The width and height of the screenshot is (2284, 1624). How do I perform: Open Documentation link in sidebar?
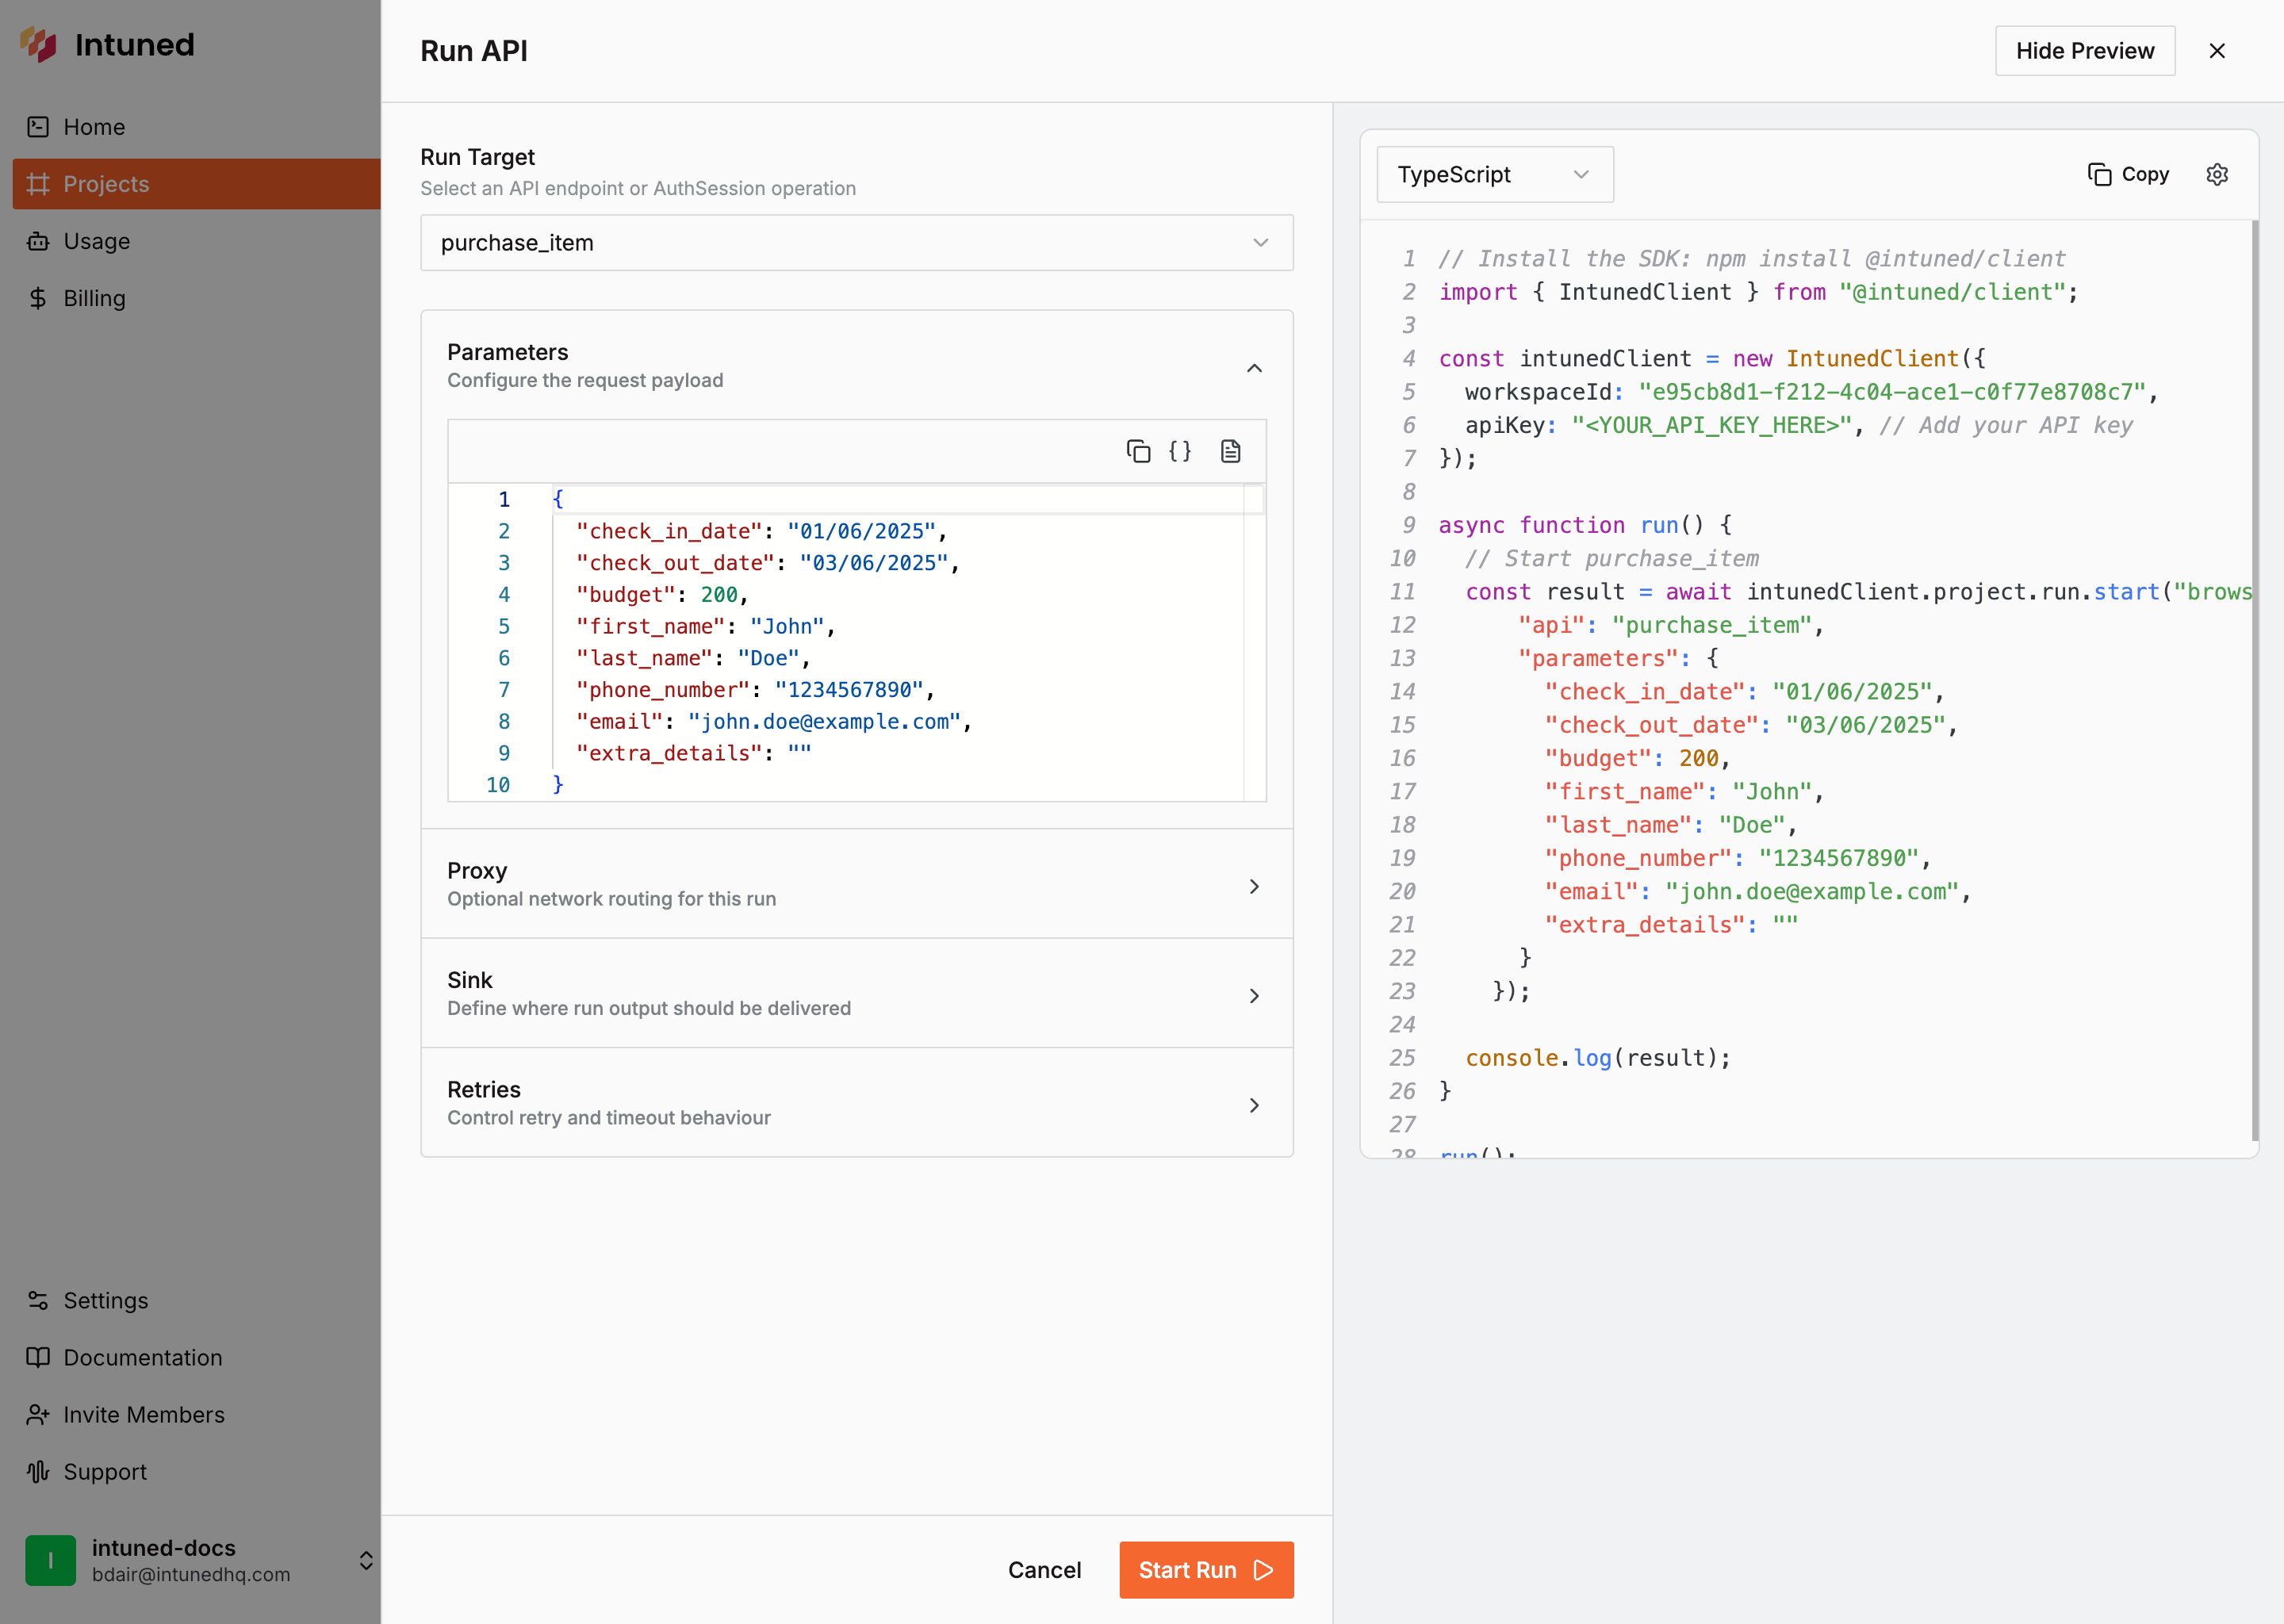point(196,1357)
